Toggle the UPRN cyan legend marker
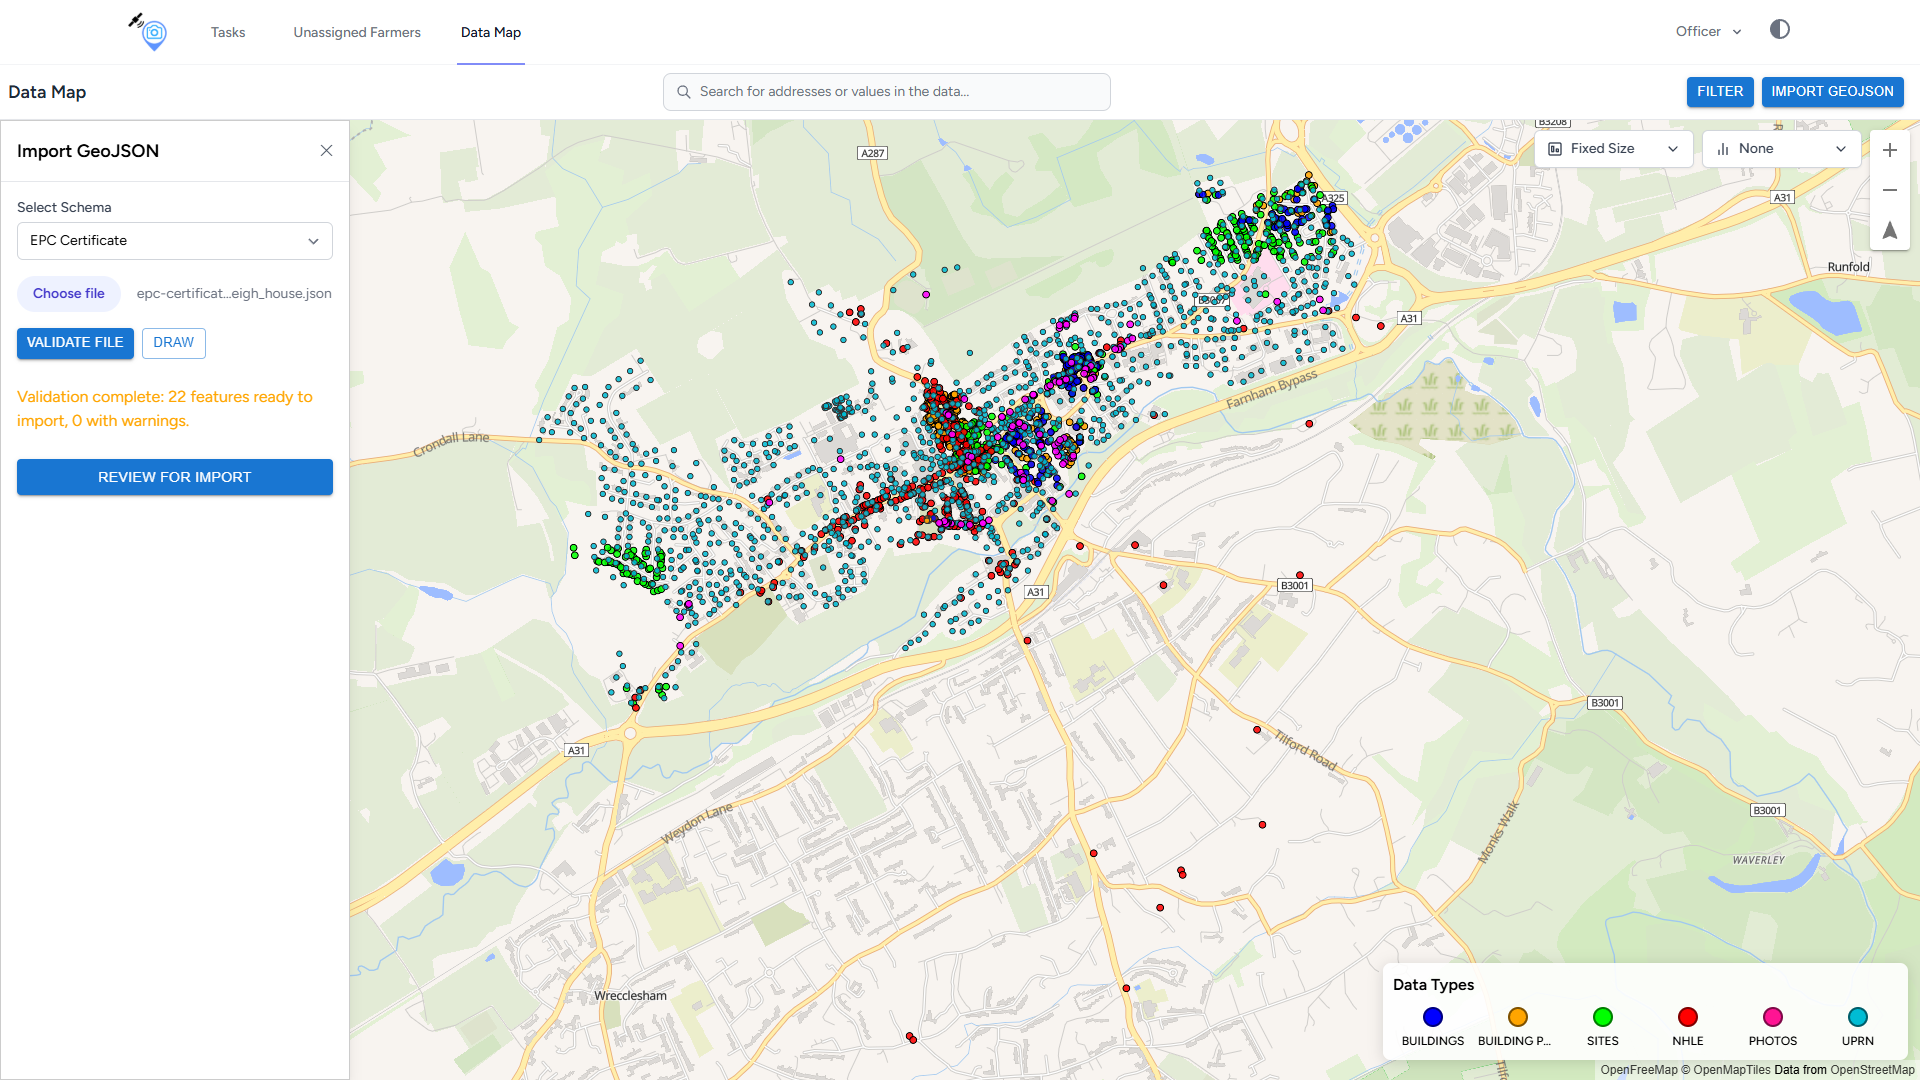 pos(1857,1017)
